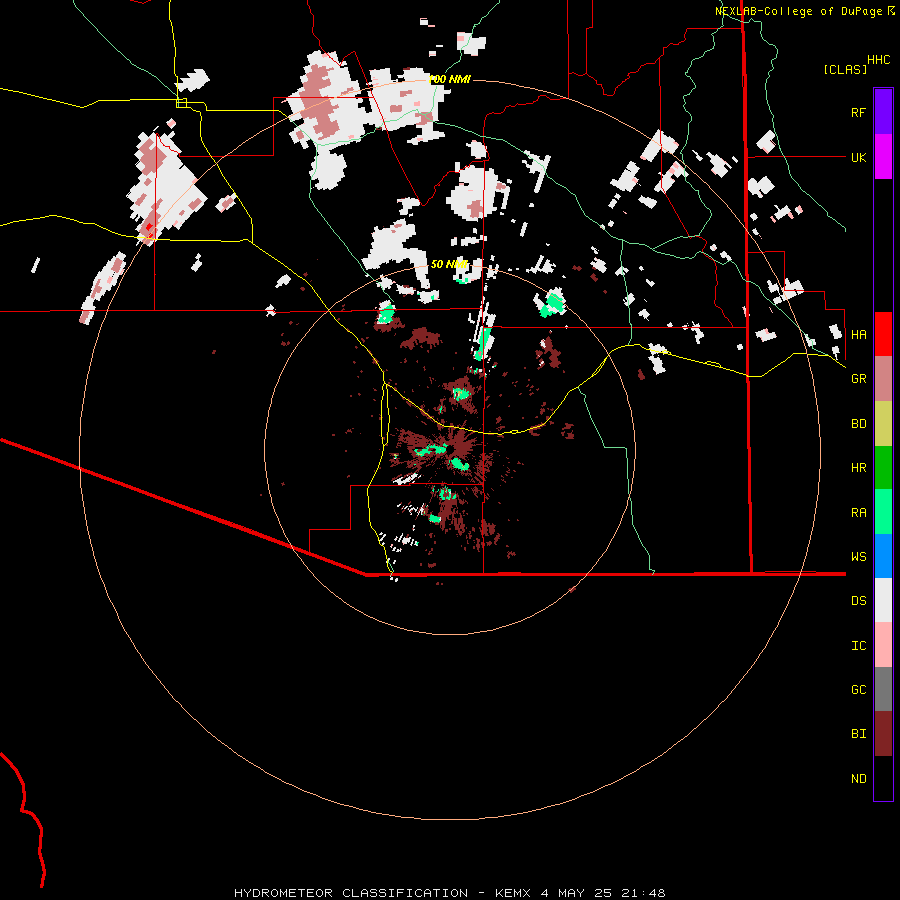This screenshot has height=900, width=900.
Task: Click the Hydrometeor Classification KEMX title caption
Action: click(x=449, y=893)
